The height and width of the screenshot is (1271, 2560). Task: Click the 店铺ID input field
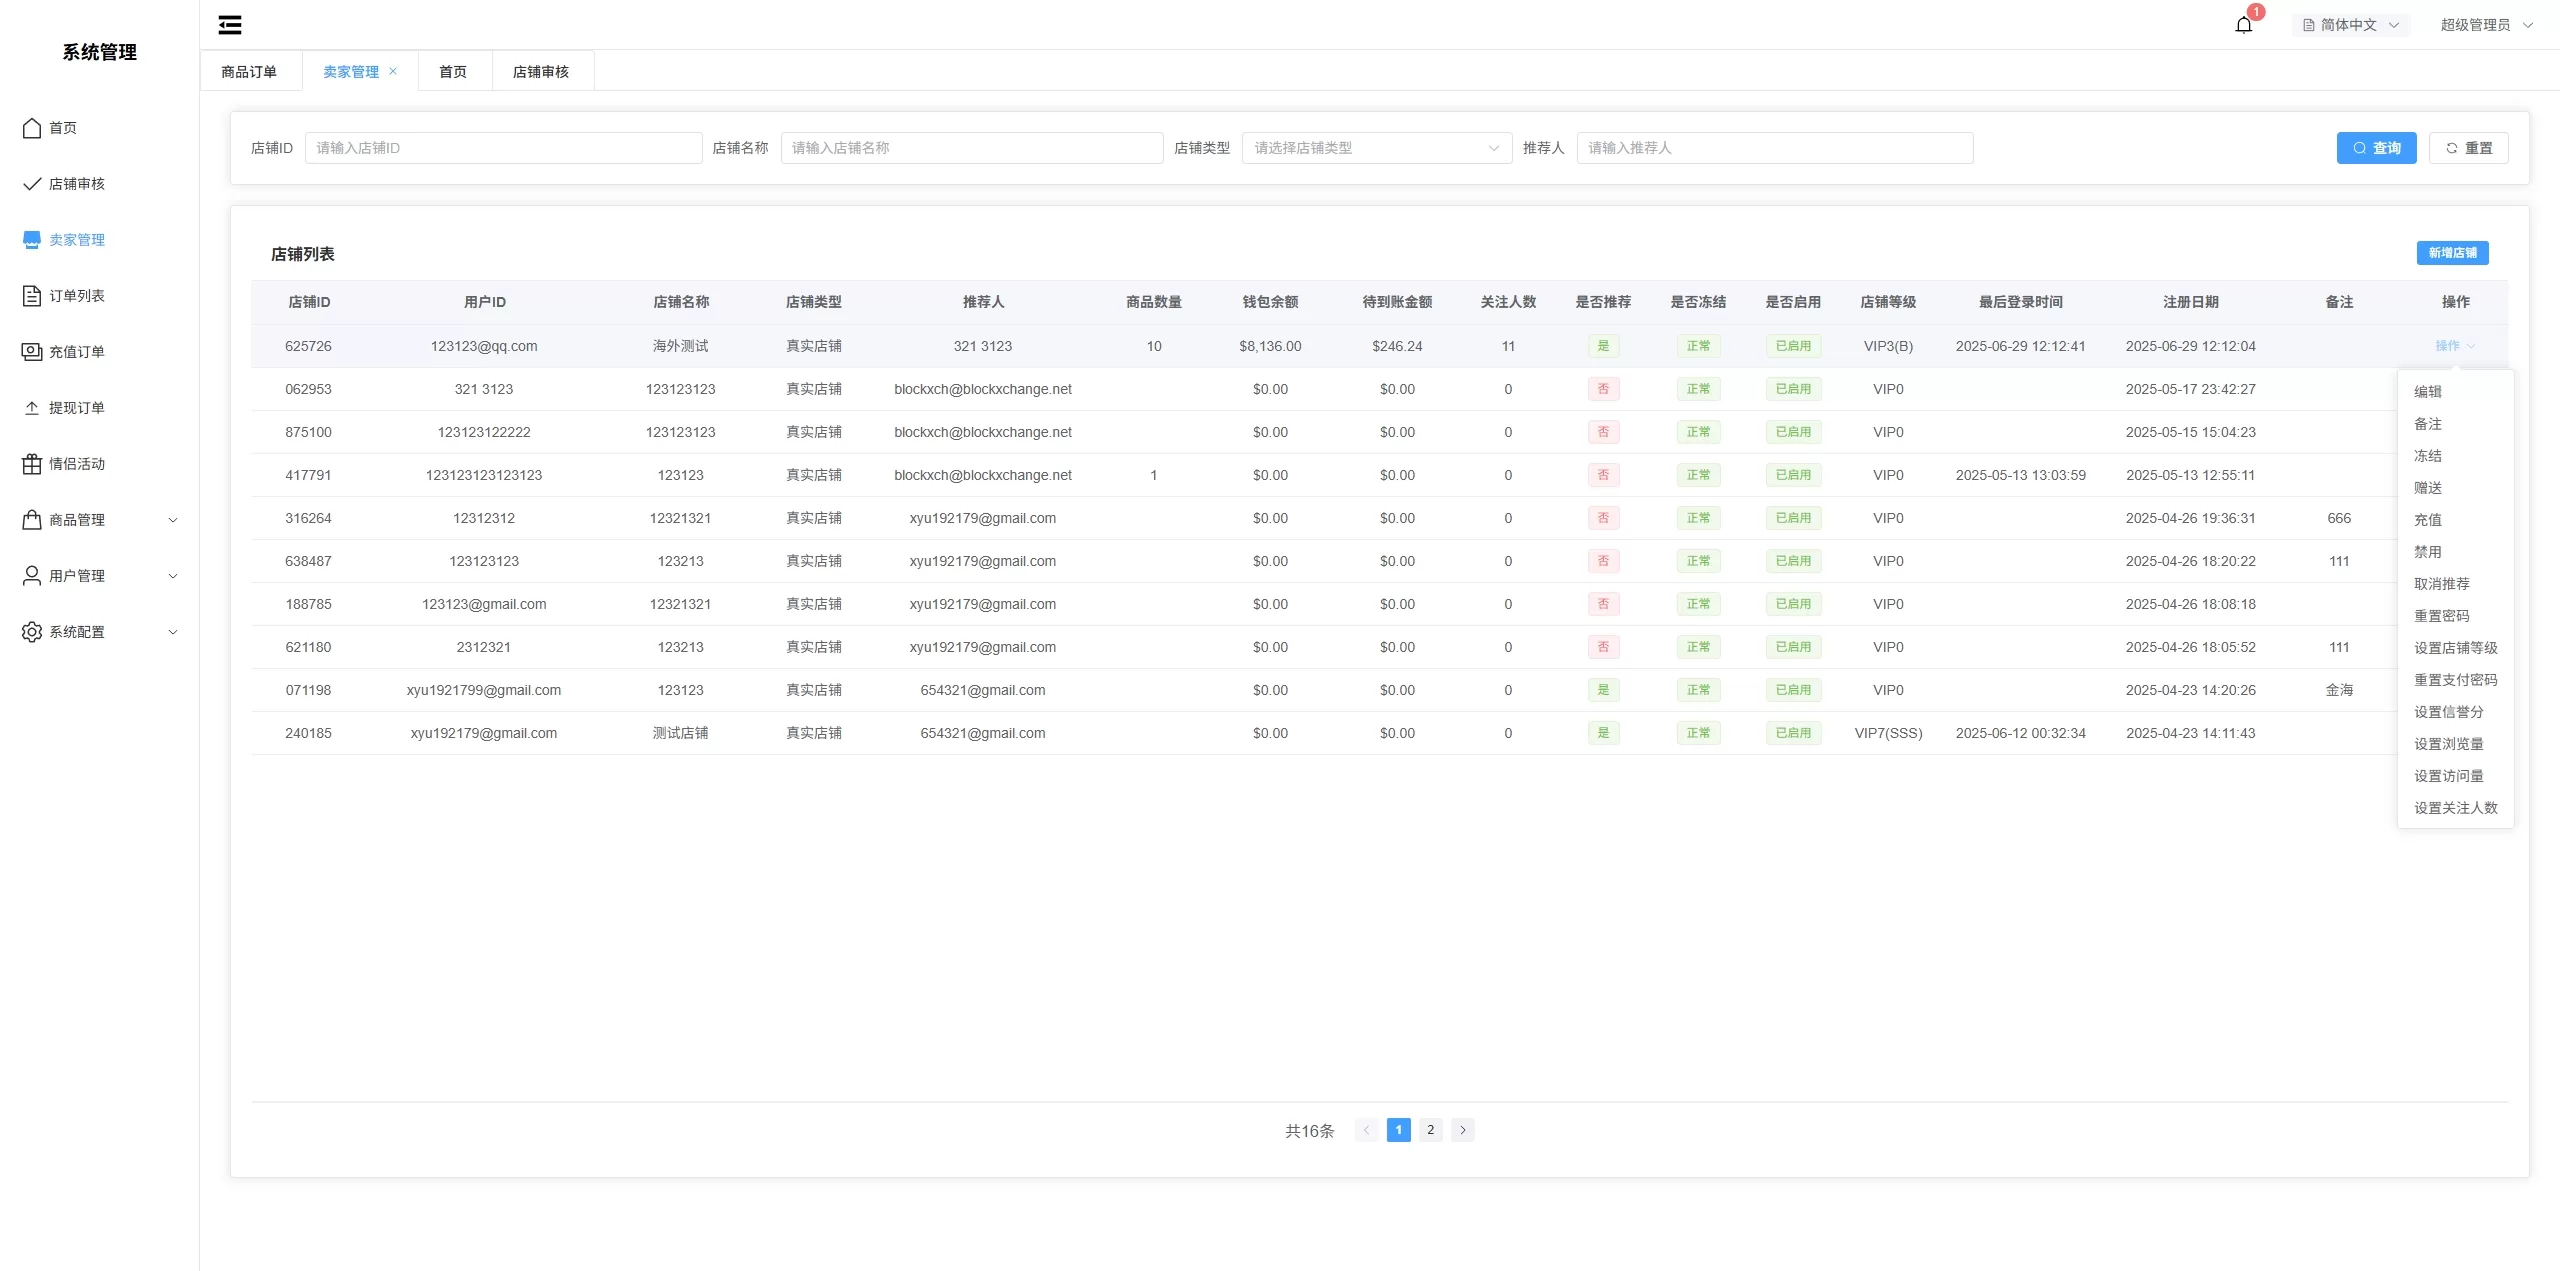tap(503, 148)
